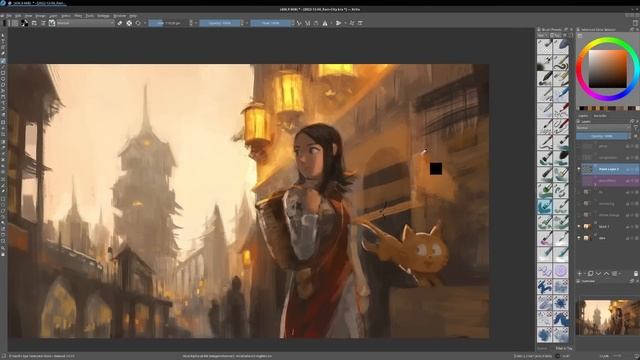Pick a shade in the color square
This screenshot has height=360, width=640.
coord(607,69)
